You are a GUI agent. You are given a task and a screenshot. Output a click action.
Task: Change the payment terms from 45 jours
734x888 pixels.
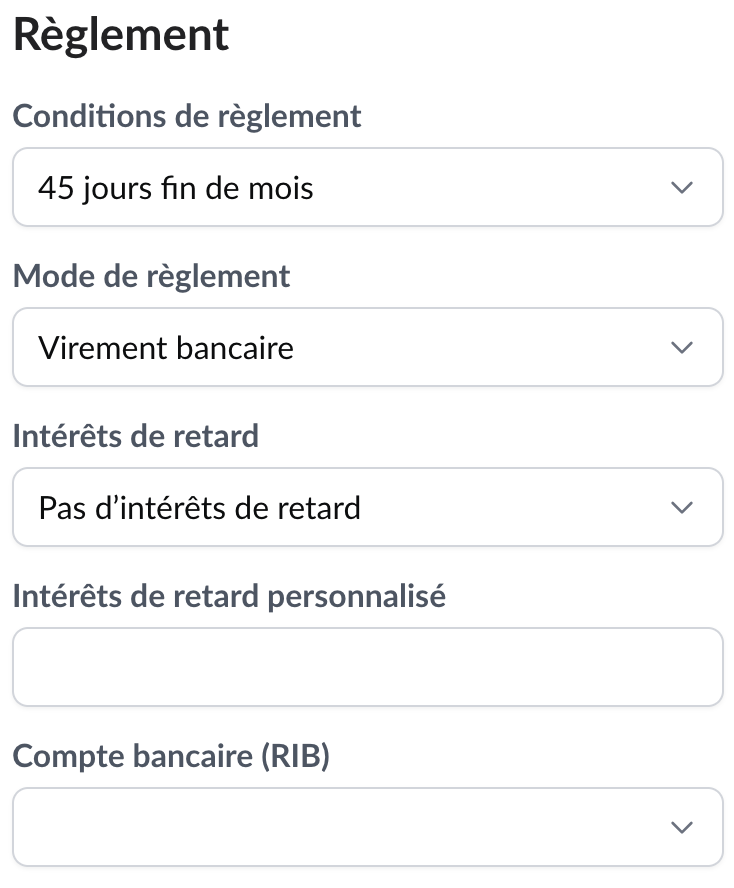367,187
